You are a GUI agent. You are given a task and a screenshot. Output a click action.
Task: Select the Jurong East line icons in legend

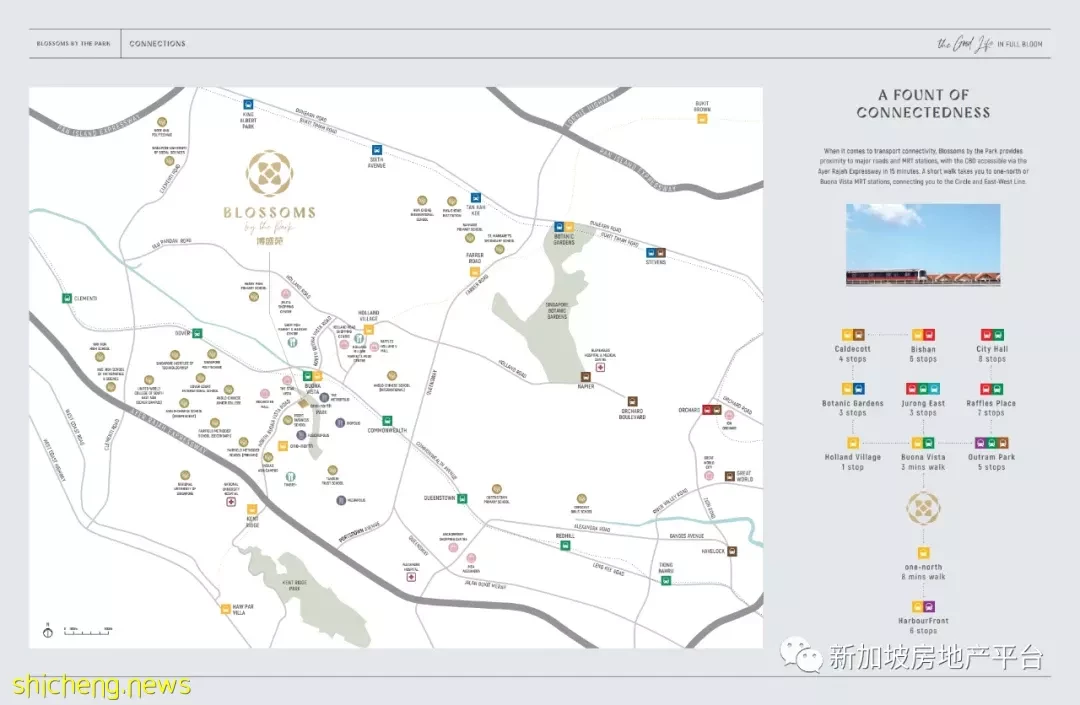tap(923, 389)
